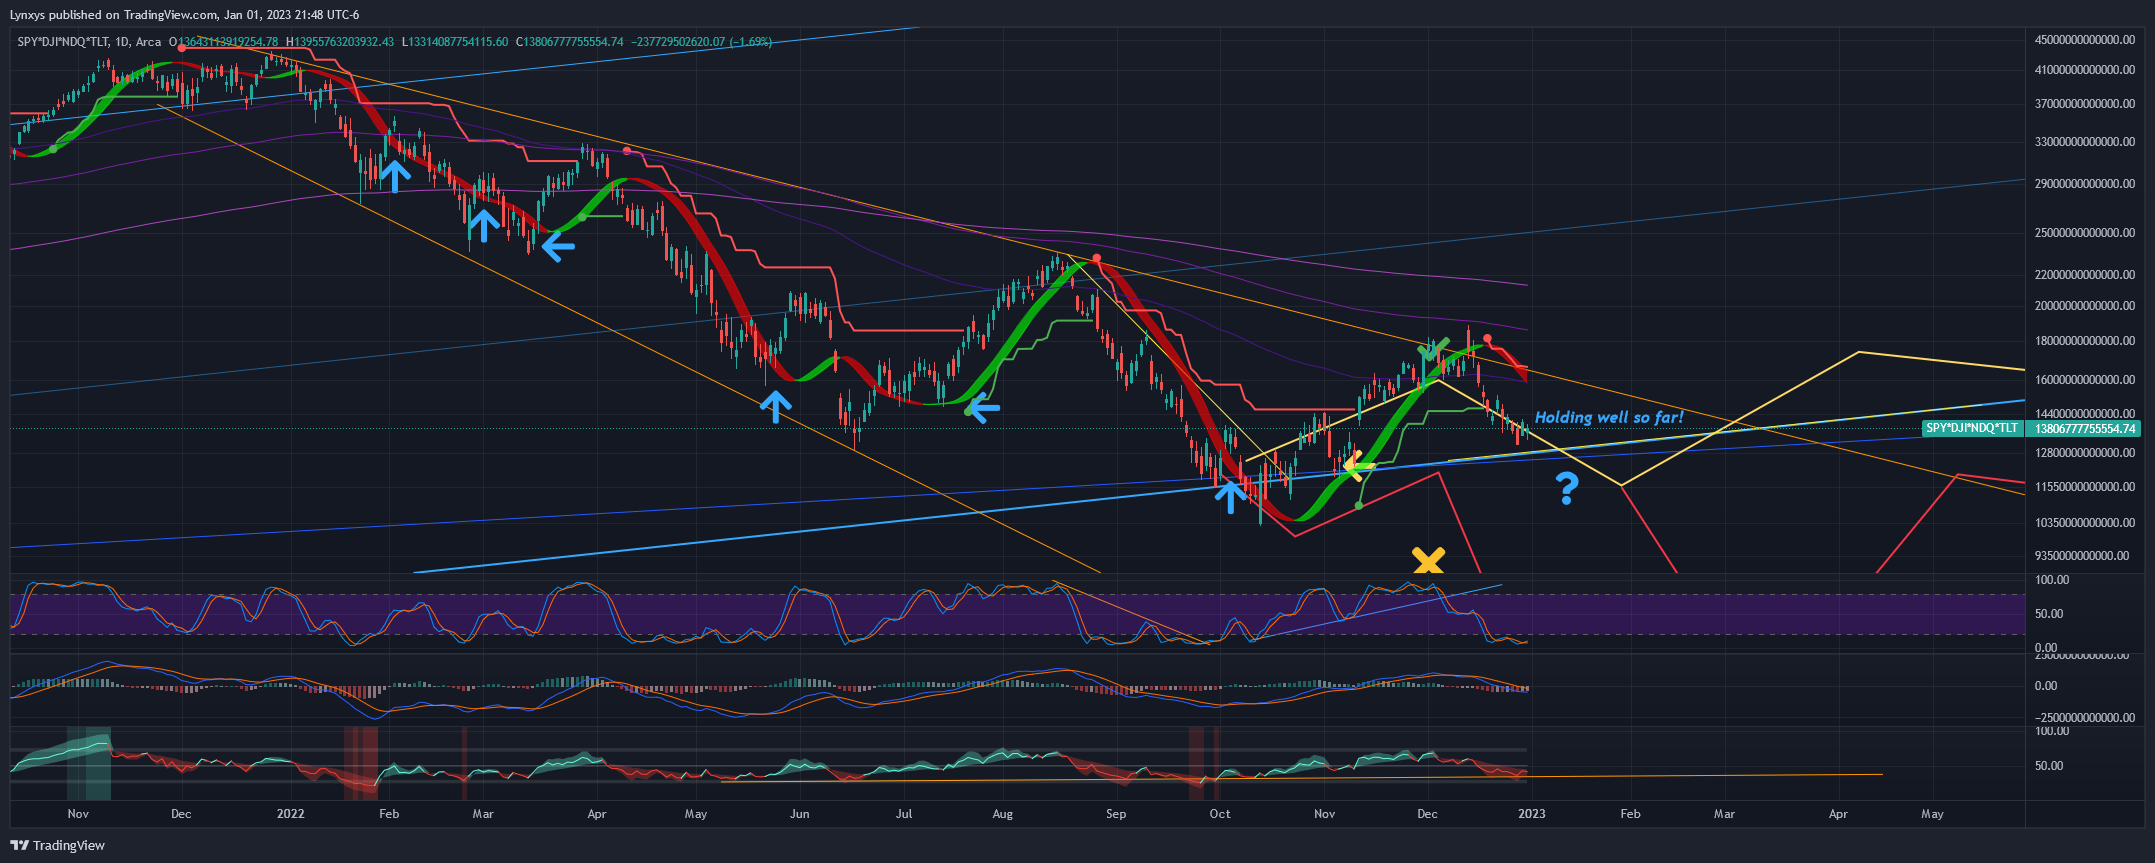Click the orange X mark drawing
This screenshot has width=2155, height=863.
pyautogui.click(x=1428, y=560)
